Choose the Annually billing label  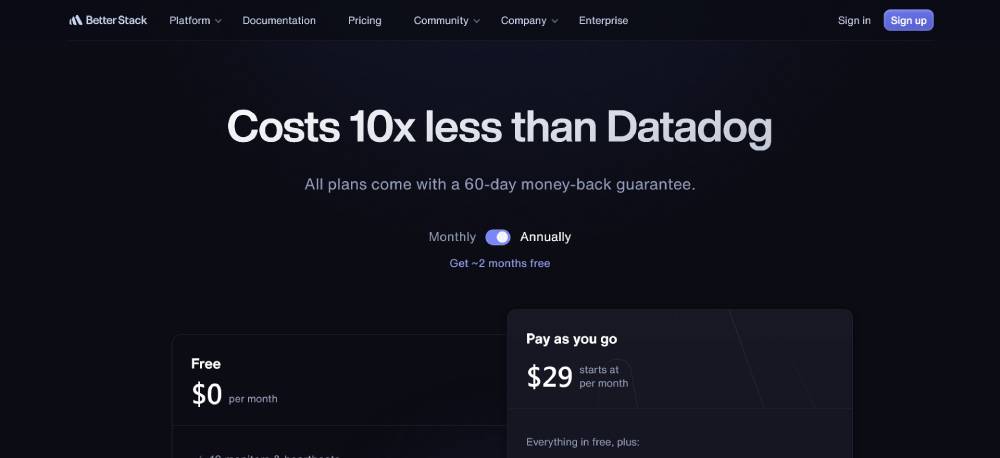[x=545, y=237]
